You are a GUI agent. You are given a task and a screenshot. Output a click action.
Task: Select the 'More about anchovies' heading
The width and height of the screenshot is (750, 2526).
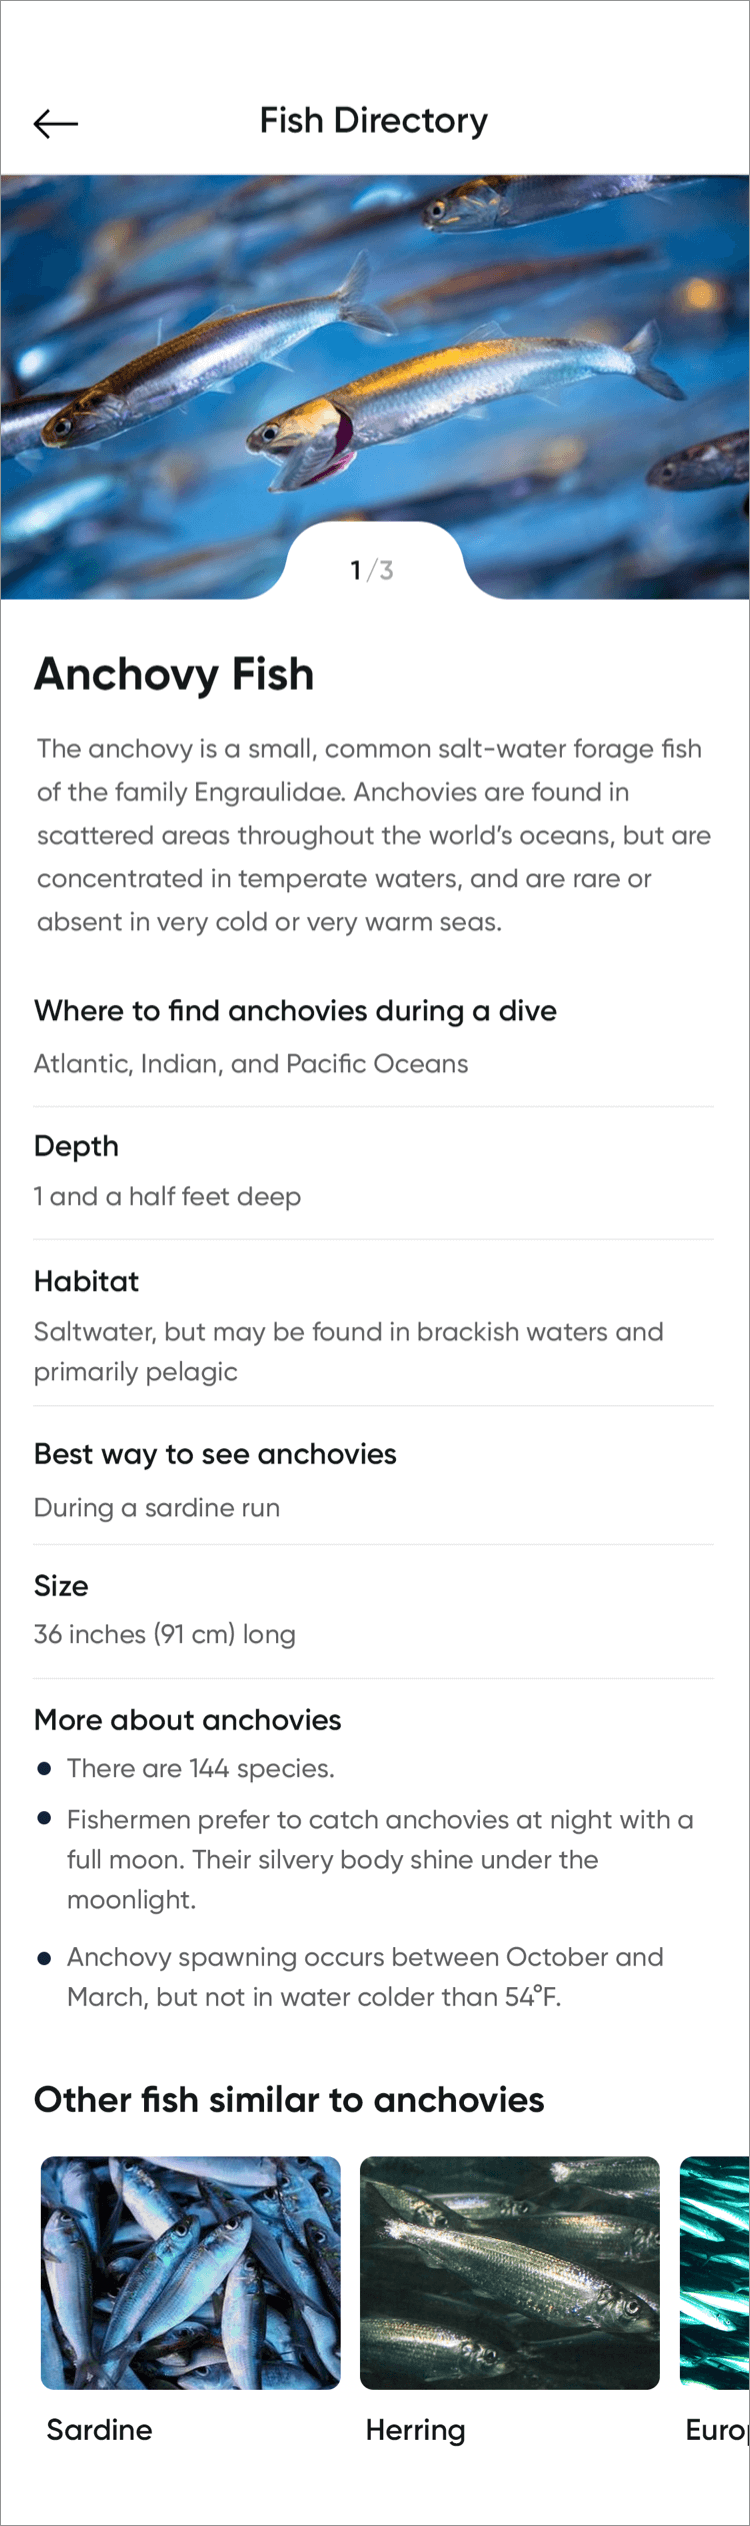coord(187,1720)
